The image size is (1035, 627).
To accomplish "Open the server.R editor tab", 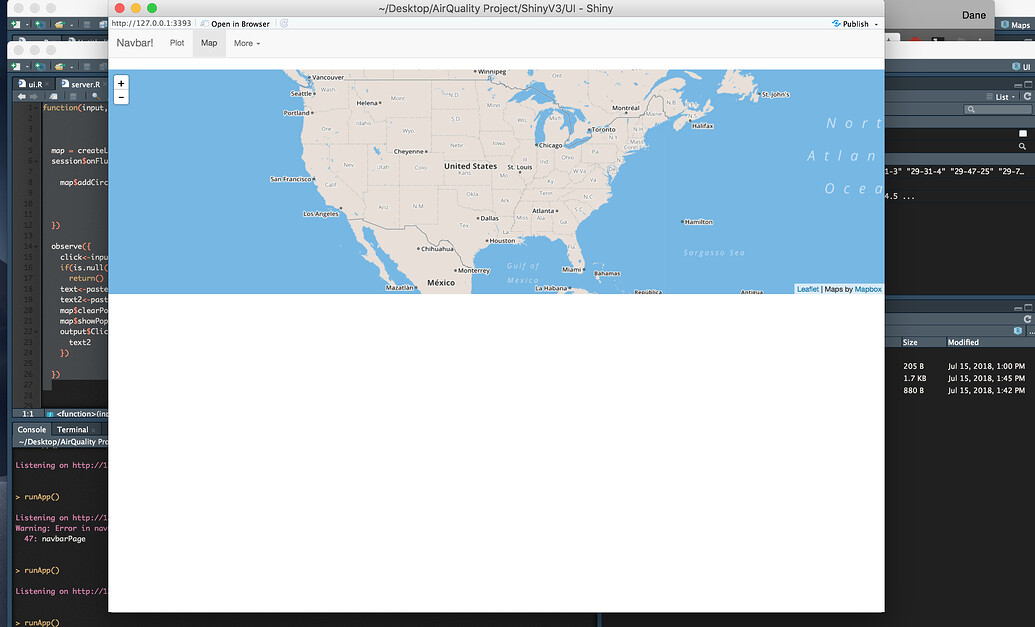I will 83,85.
